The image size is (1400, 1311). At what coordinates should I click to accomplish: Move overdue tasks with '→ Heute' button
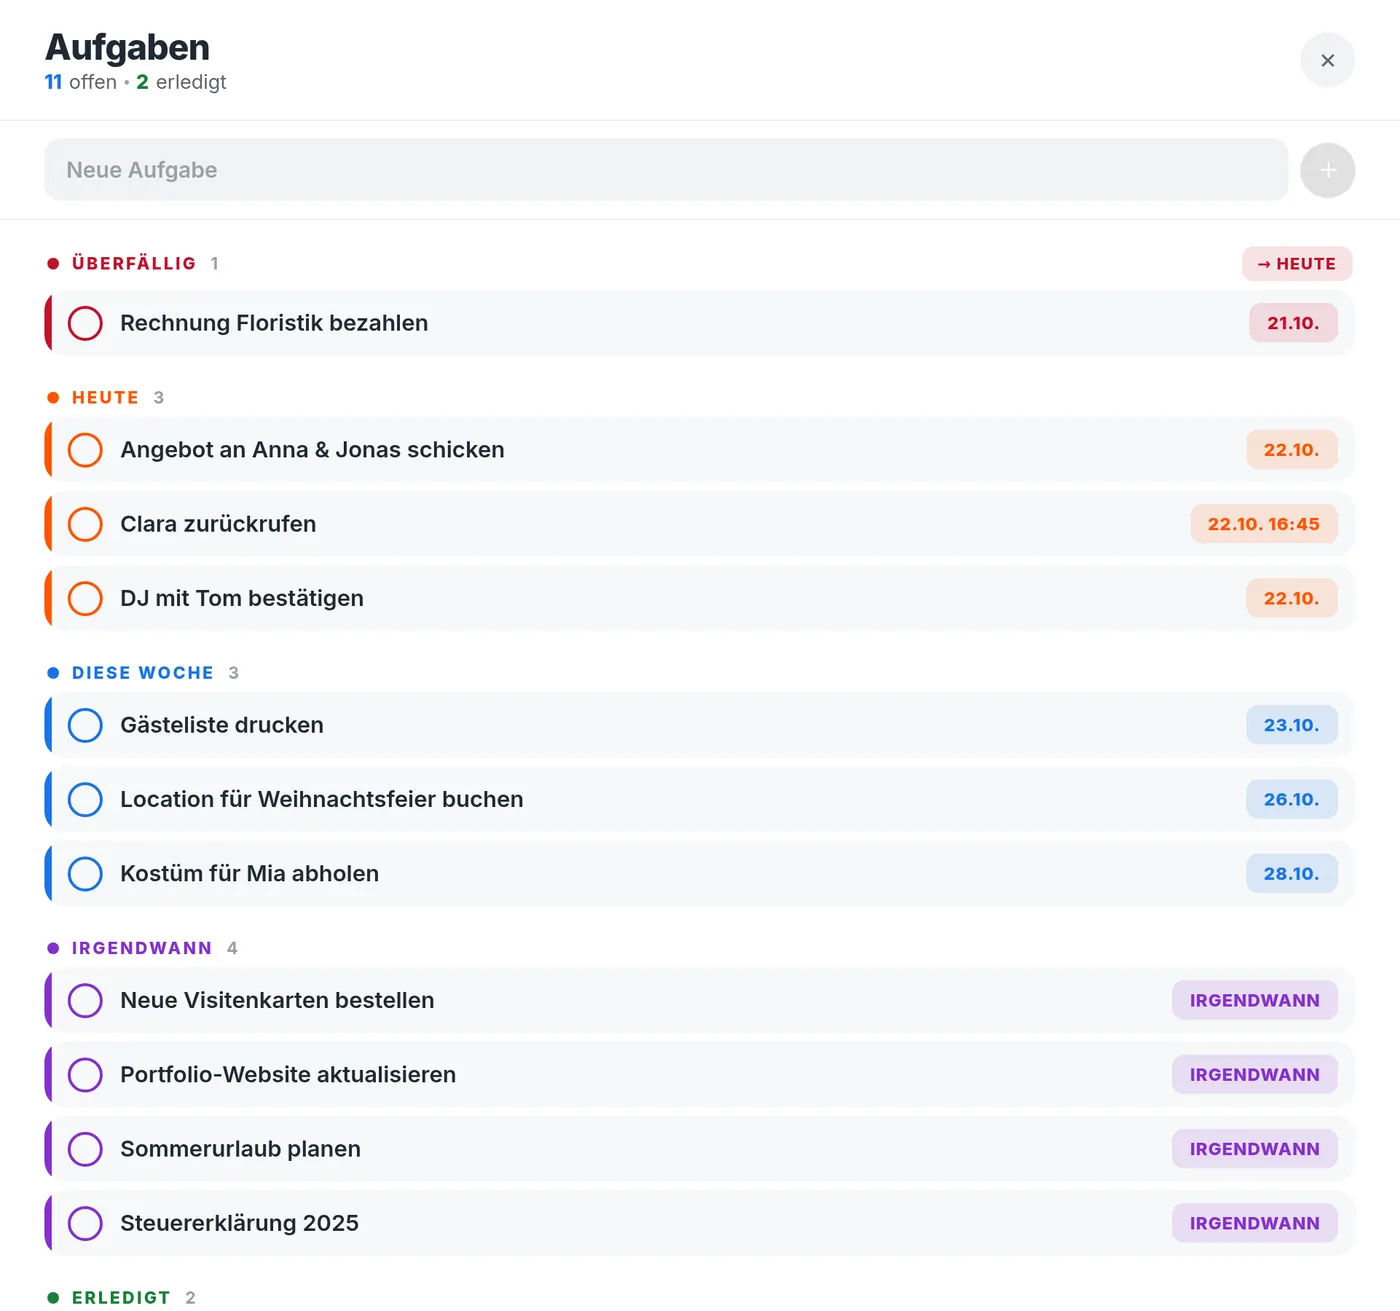(1297, 264)
